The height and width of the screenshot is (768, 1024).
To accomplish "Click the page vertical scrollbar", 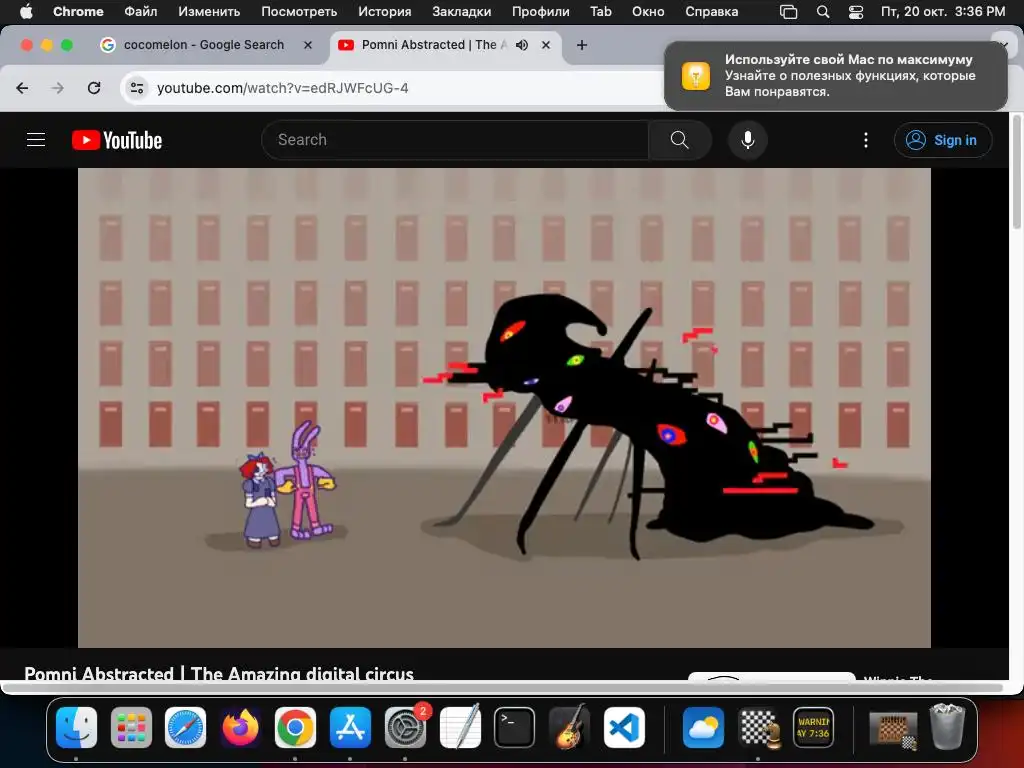I will [1016, 171].
